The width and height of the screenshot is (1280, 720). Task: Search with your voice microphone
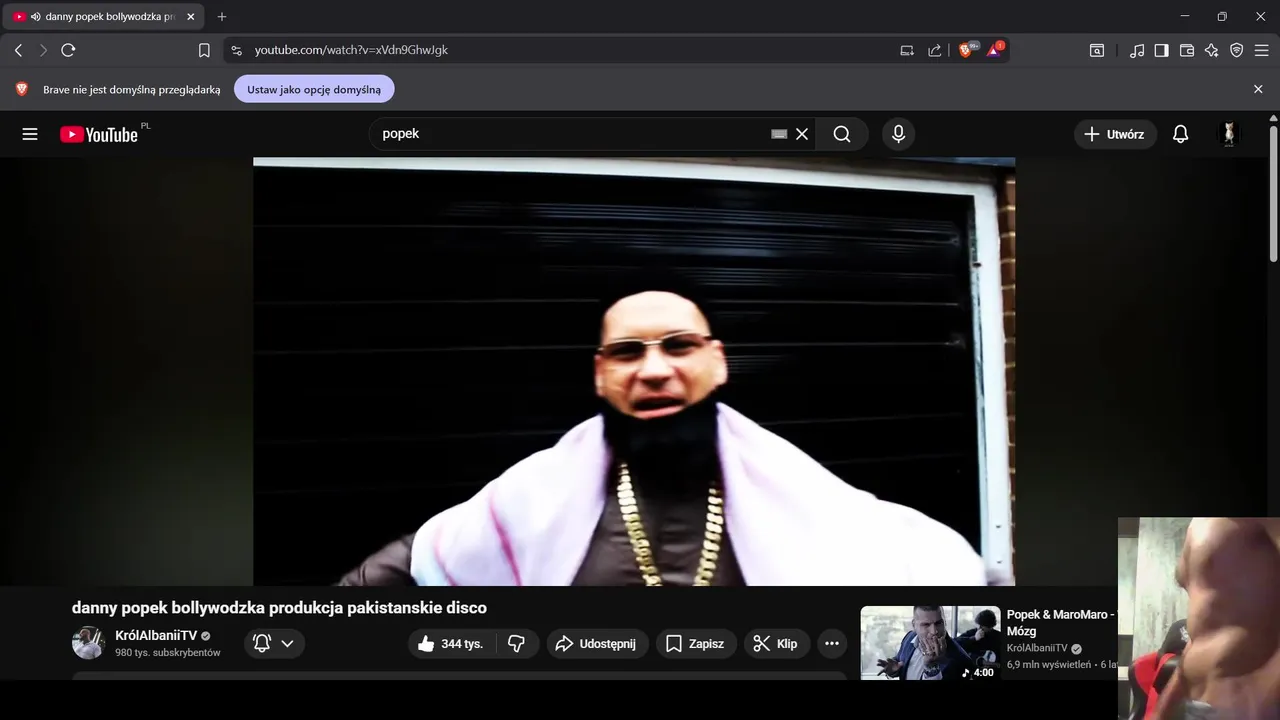898,134
